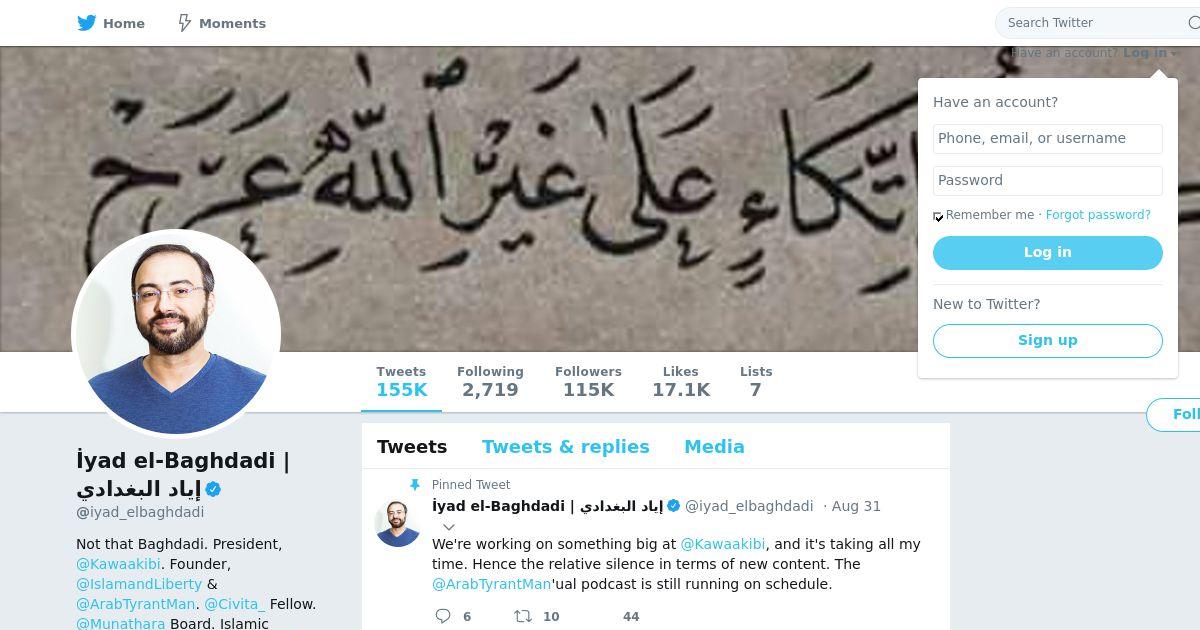Click the Twitter bird Home icon

coord(87,23)
